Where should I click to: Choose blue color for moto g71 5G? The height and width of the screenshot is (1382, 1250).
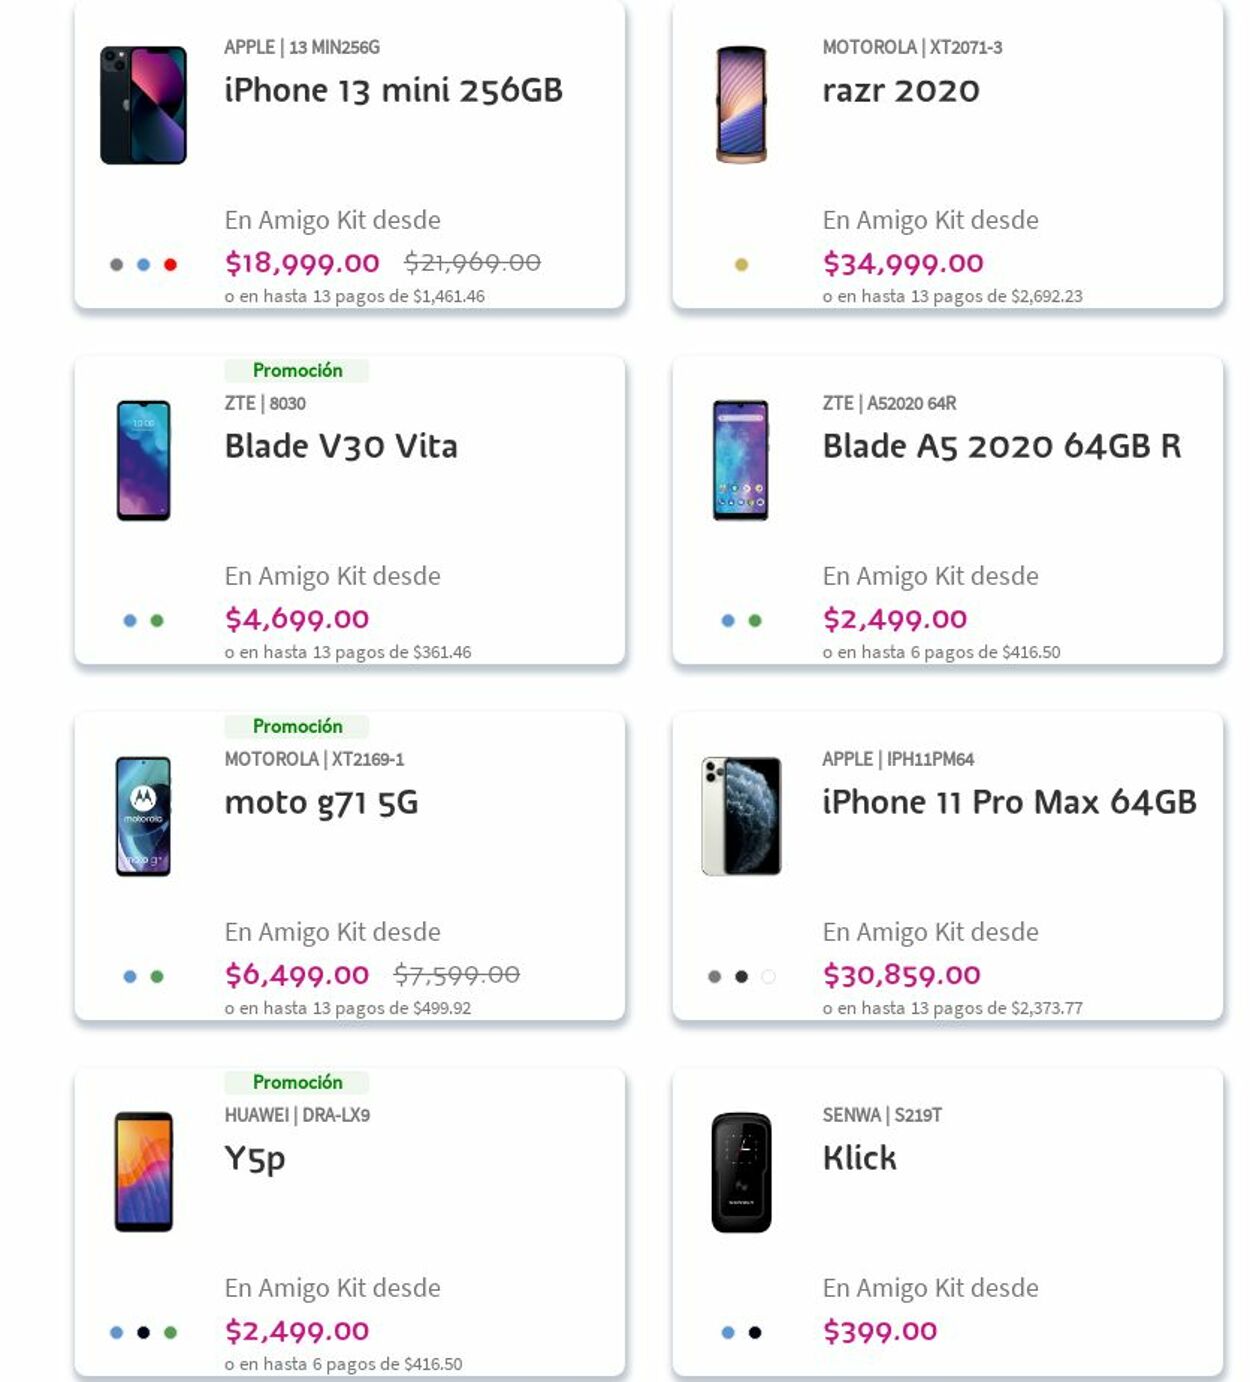[130, 977]
